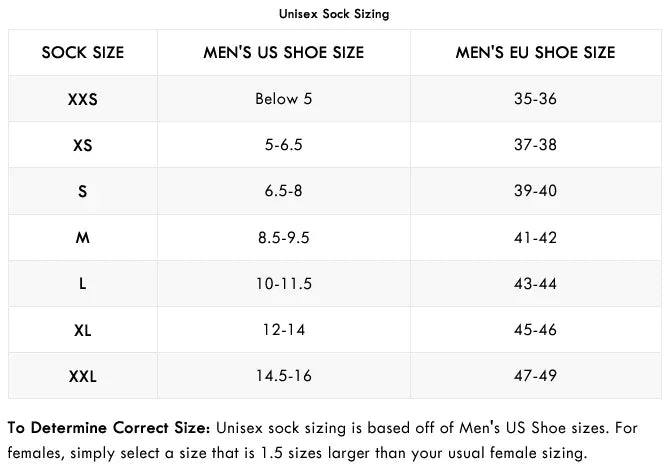Click the Unisex Sock Sizing title

[x=334, y=14]
